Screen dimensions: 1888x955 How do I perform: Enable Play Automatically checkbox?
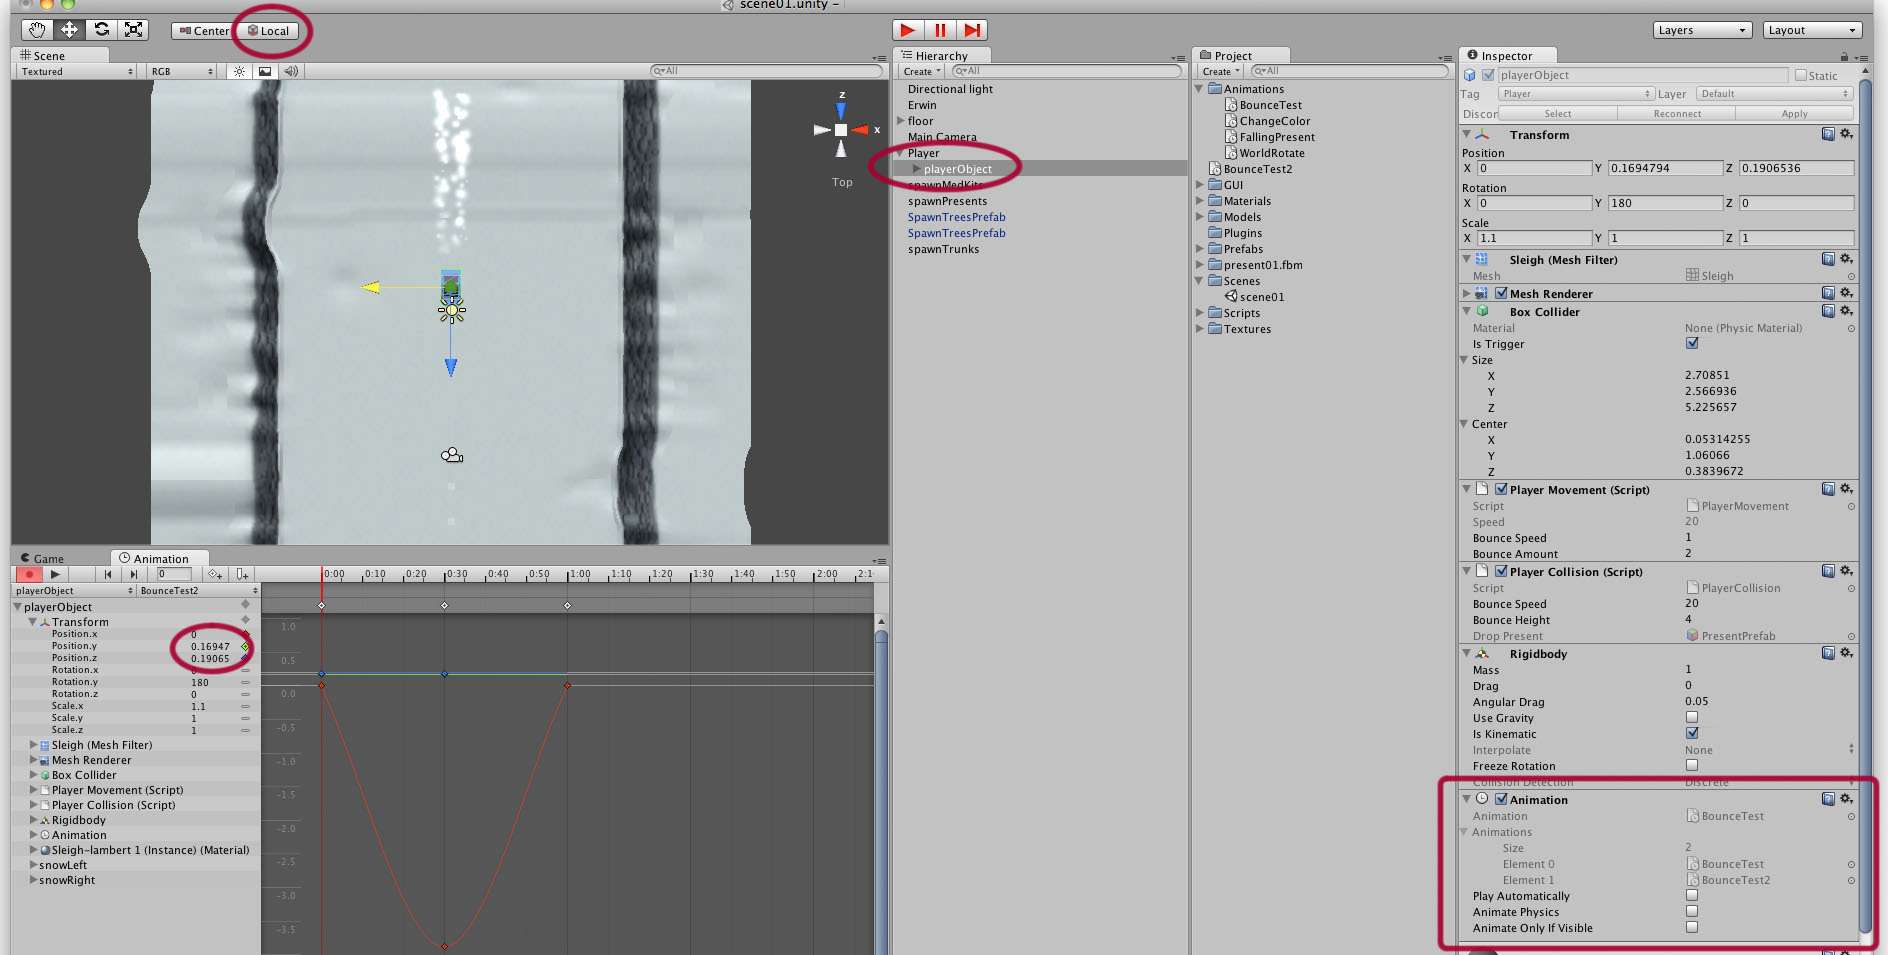pos(1692,895)
